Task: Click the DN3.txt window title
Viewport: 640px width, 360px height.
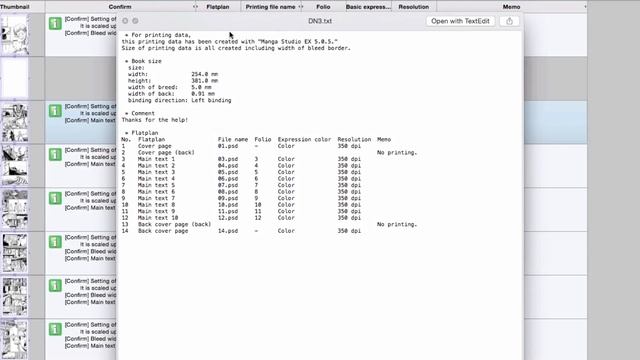Action: 320,21
